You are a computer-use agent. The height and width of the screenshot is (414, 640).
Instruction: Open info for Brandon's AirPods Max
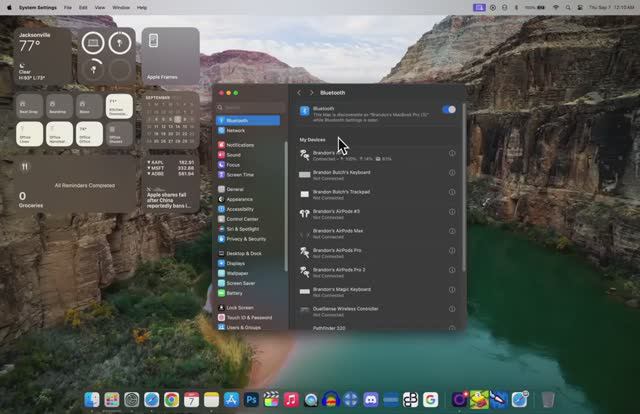click(452, 231)
